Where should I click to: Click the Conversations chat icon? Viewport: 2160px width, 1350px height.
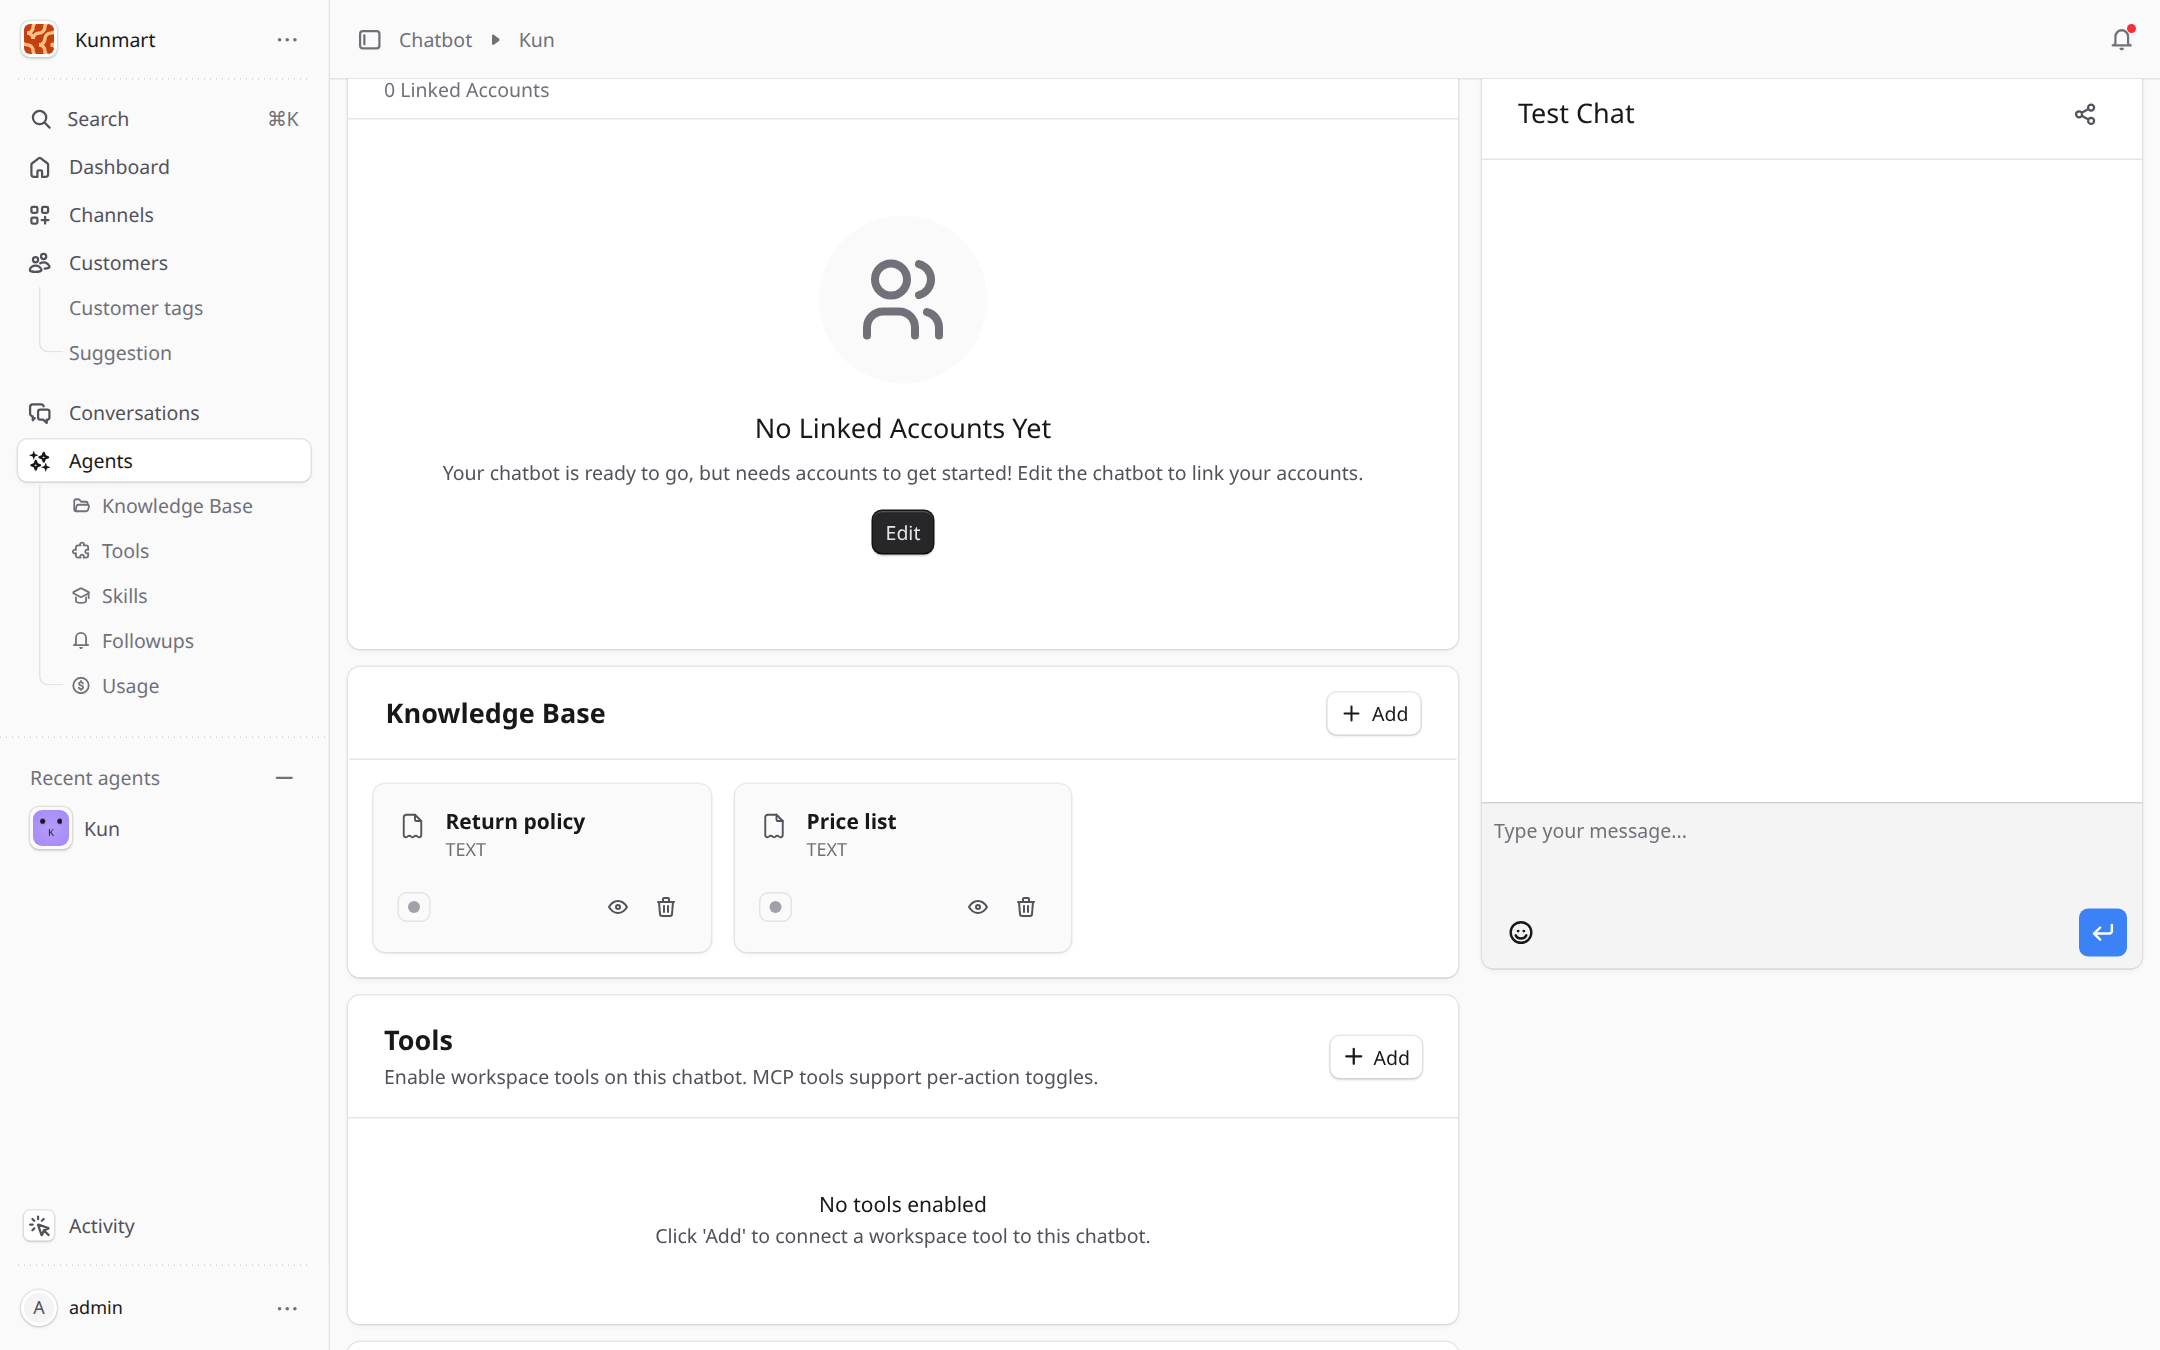40,413
